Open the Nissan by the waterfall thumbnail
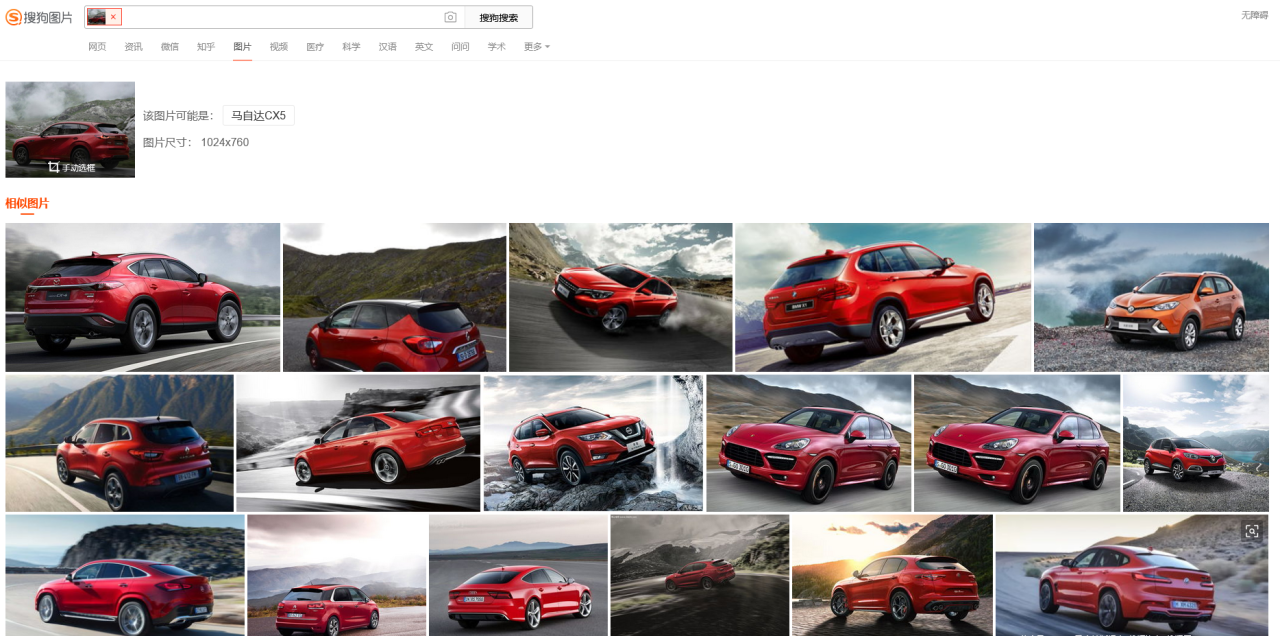The image size is (1280, 636). point(593,443)
